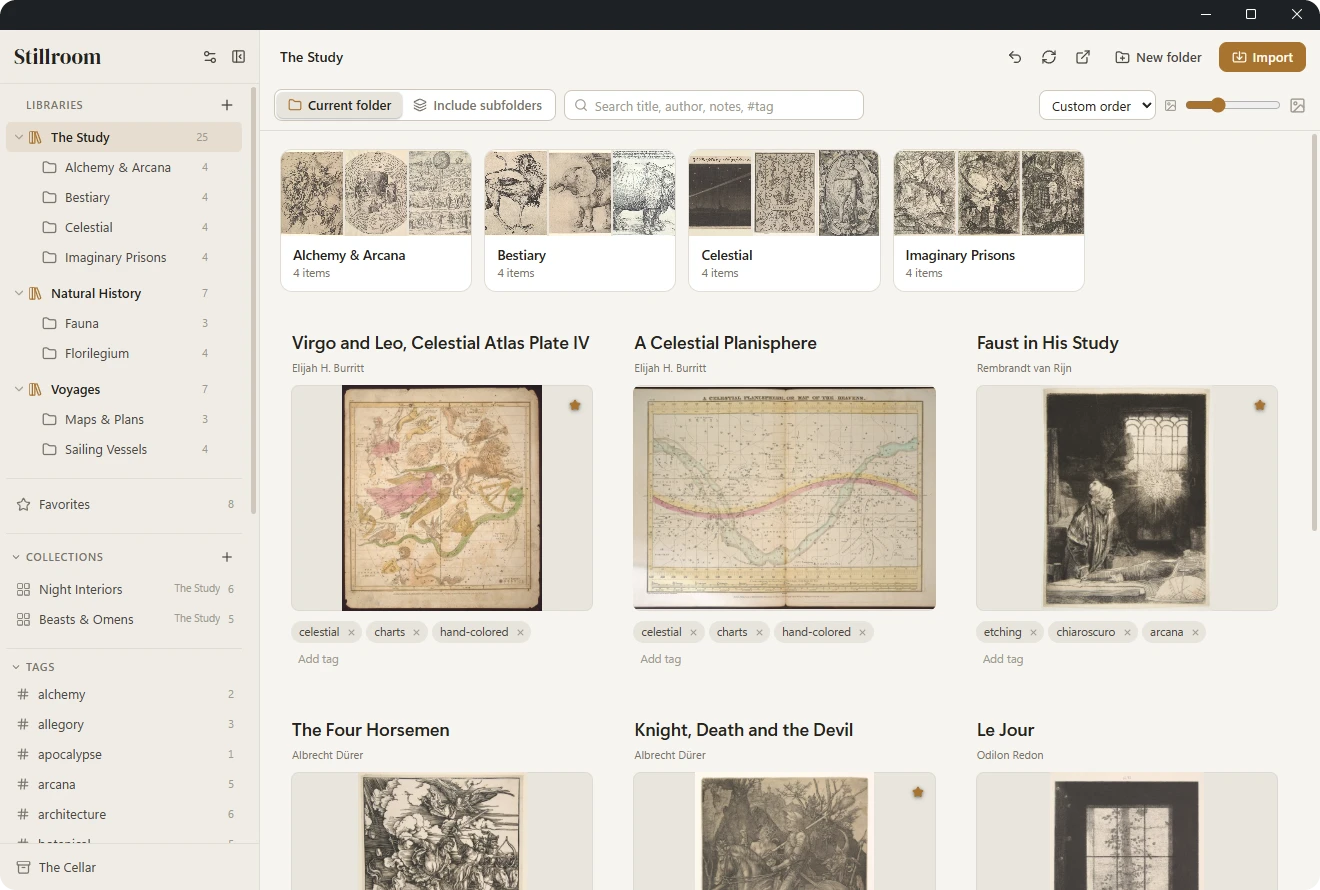Open in external window icon
Image resolution: width=1320 pixels, height=890 pixels.
(1083, 57)
